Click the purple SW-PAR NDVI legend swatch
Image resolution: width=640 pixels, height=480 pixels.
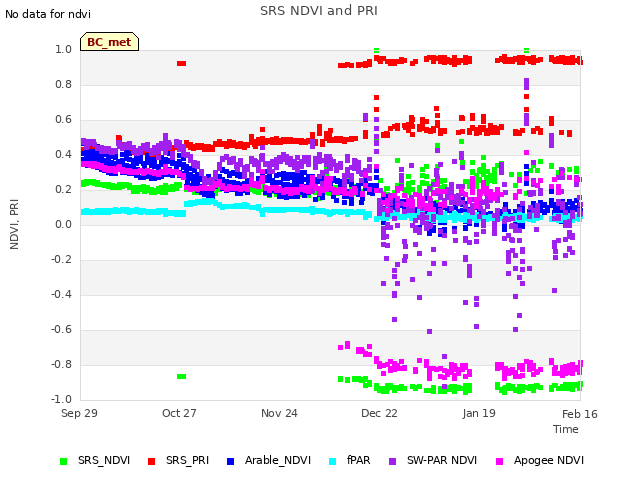pos(392,462)
